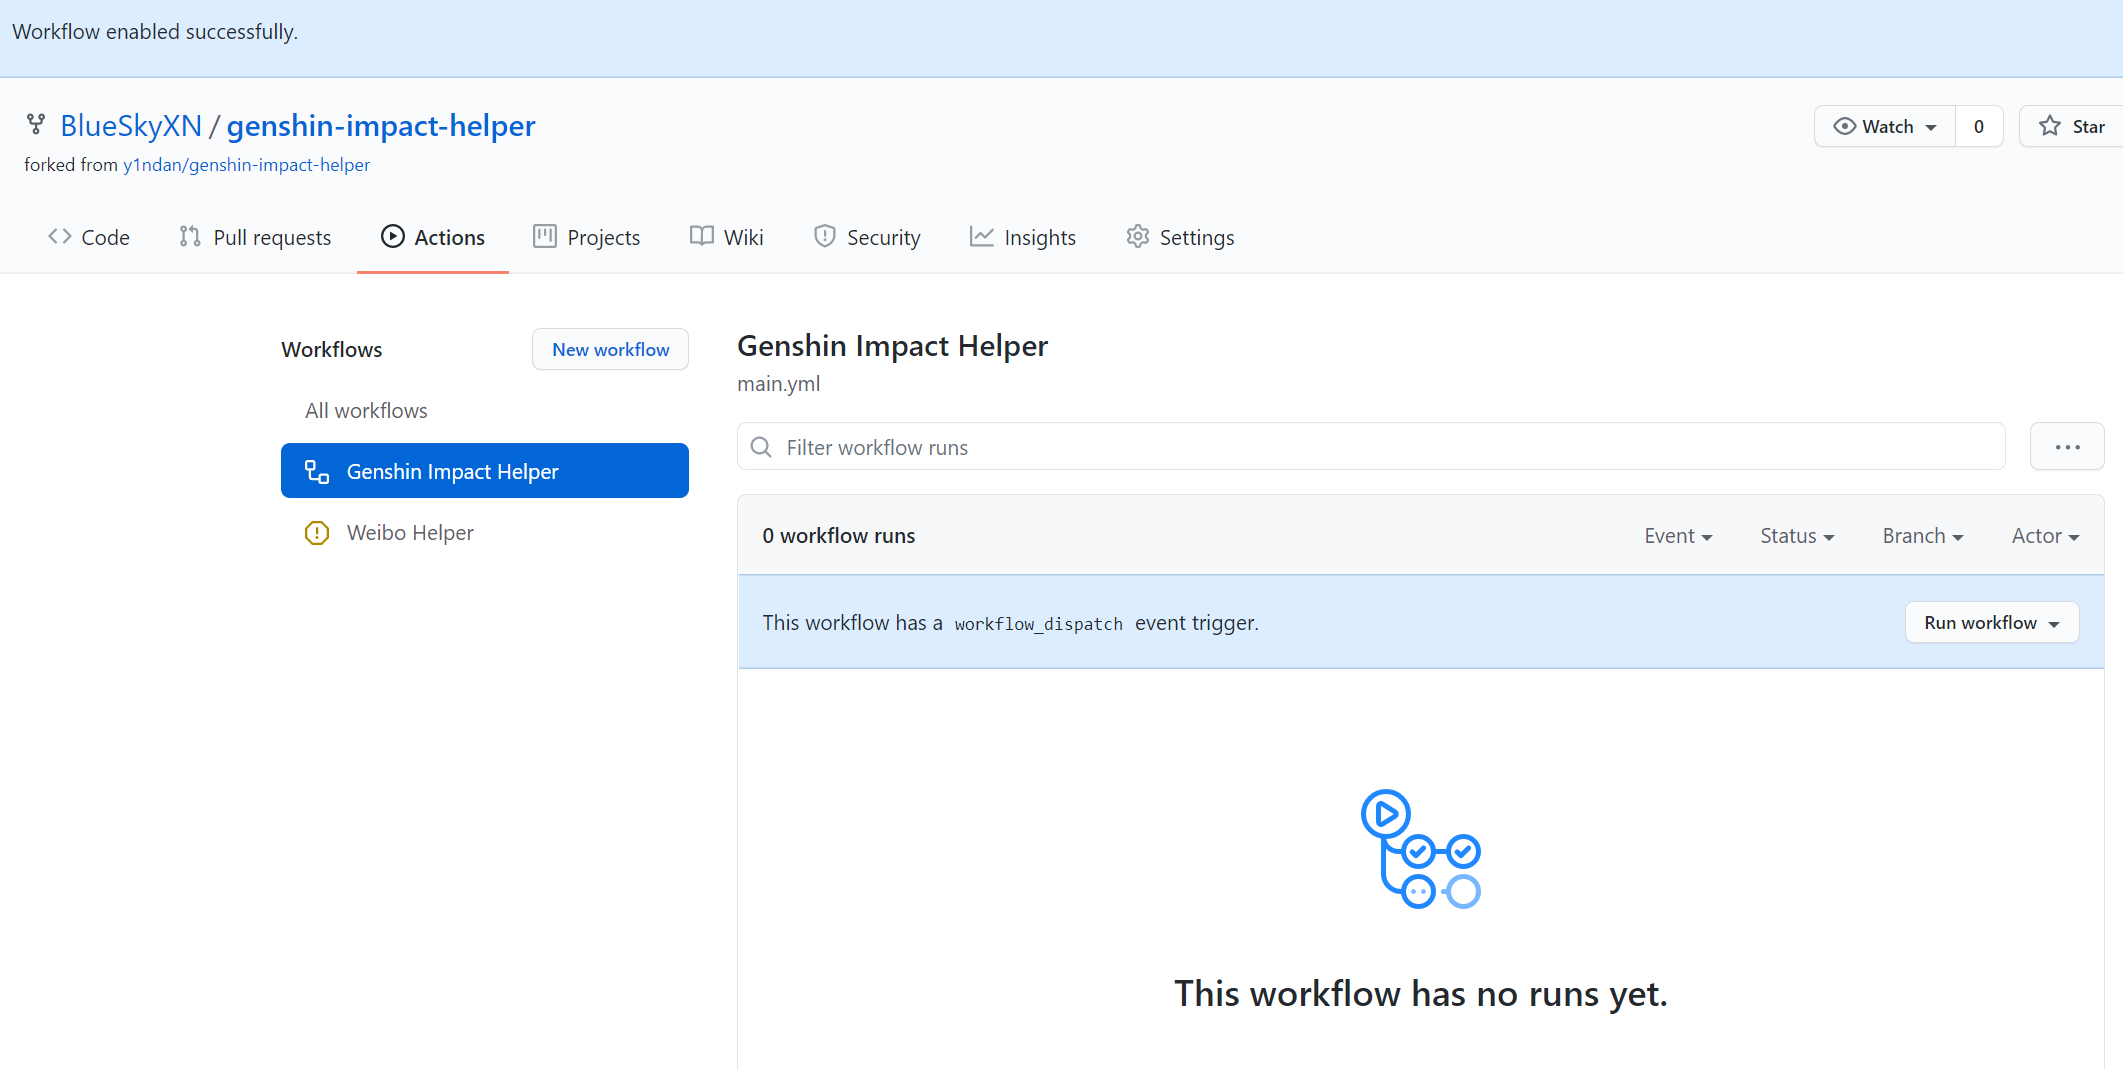This screenshot has width=2123, height=1070.
Task: Click the main.yml file name
Action: [x=778, y=384]
